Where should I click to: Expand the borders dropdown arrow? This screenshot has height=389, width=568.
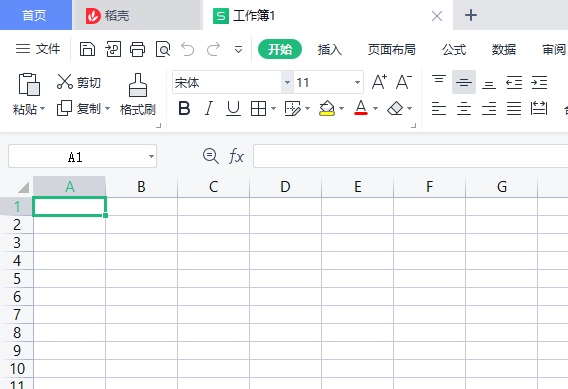click(273, 108)
